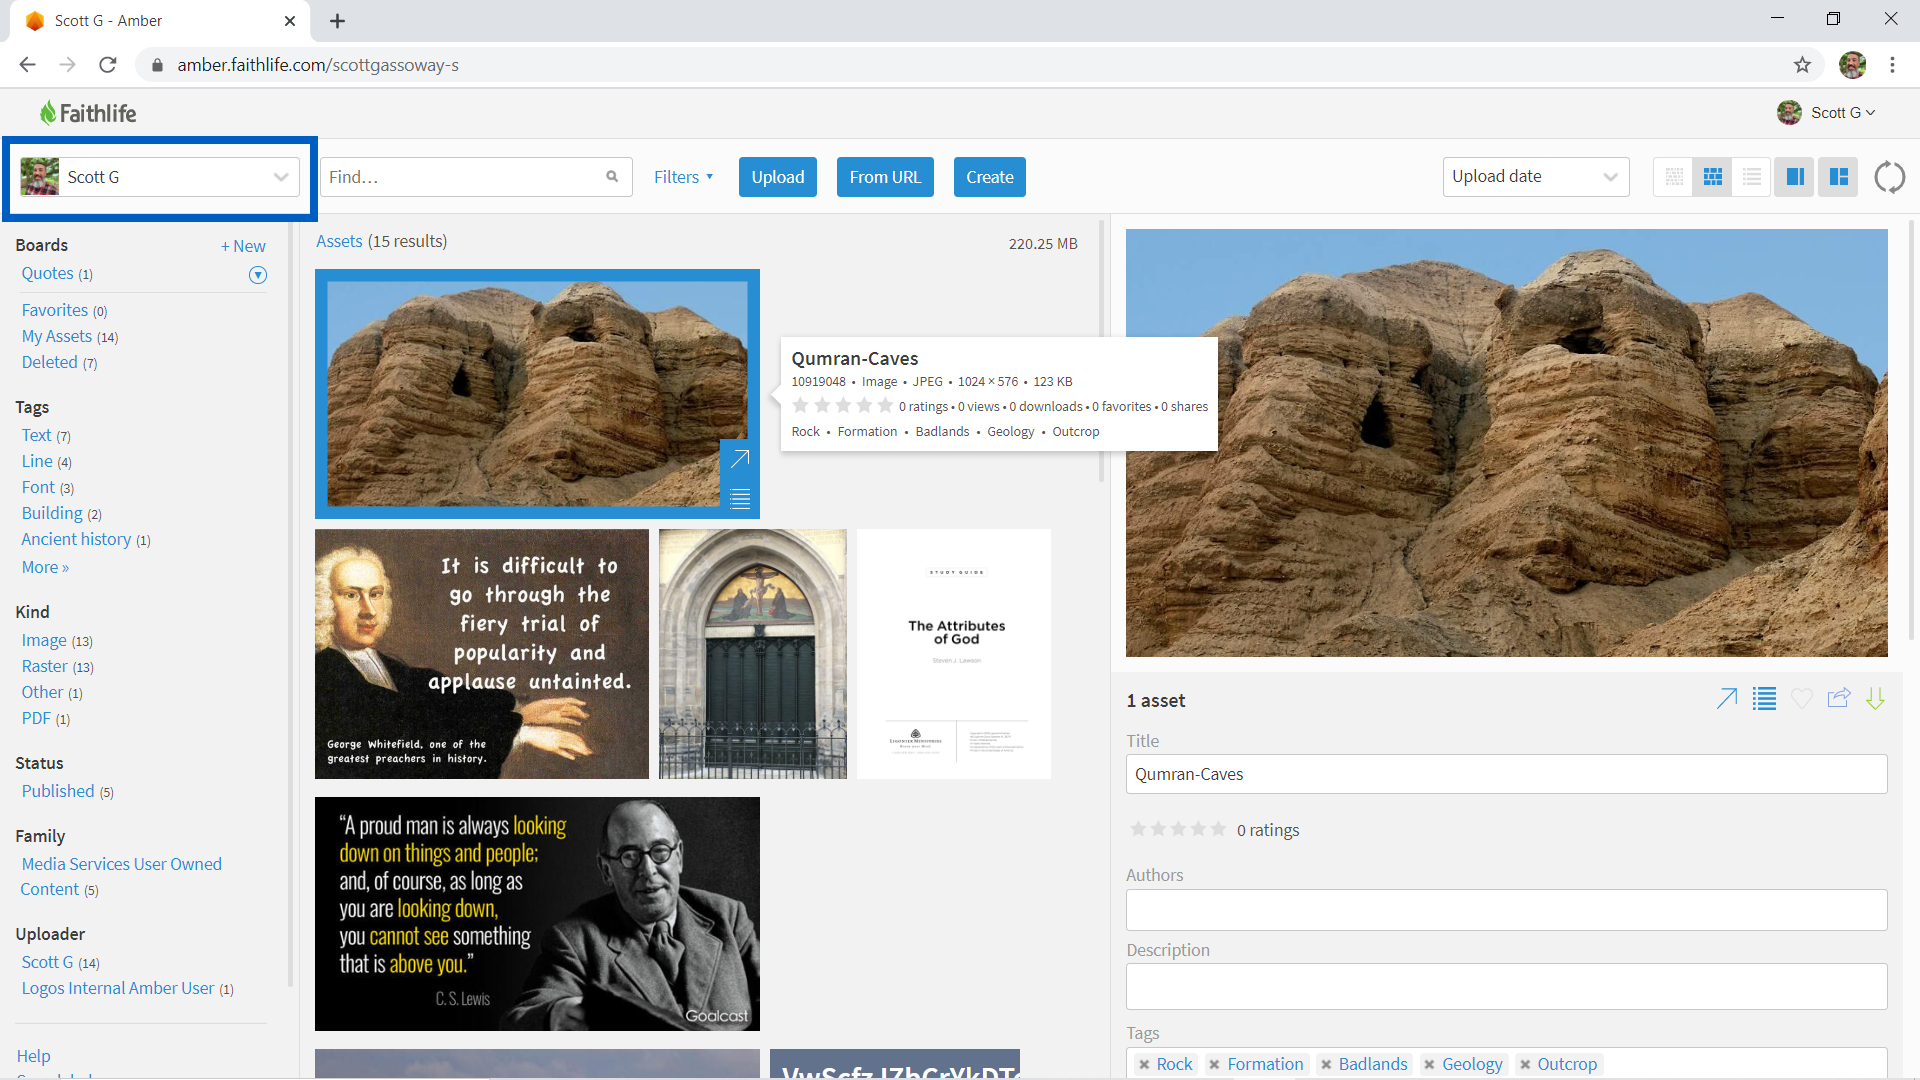The width and height of the screenshot is (1920, 1080).
Task: Select the C.S. Lewis quote thumbnail
Action: click(x=537, y=914)
